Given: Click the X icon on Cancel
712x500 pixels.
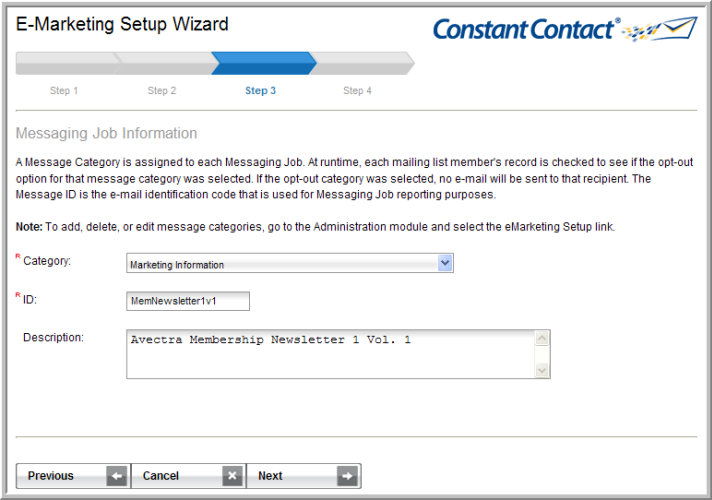Looking at the screenshot, I should pyautogui.click(x=232, y=476).
